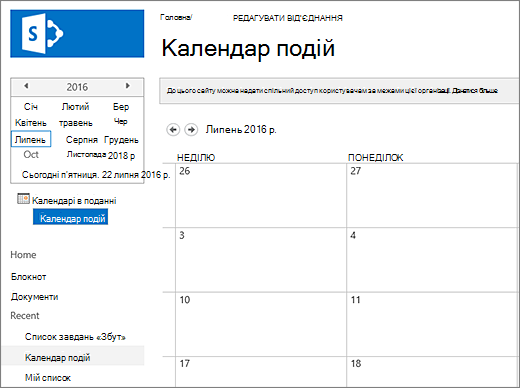Screen dimensions: 520x388
Task: Click РЕДАГУВАТИ ВІД'ЄДНАННЯ link at top
Action: pos(287,18)
